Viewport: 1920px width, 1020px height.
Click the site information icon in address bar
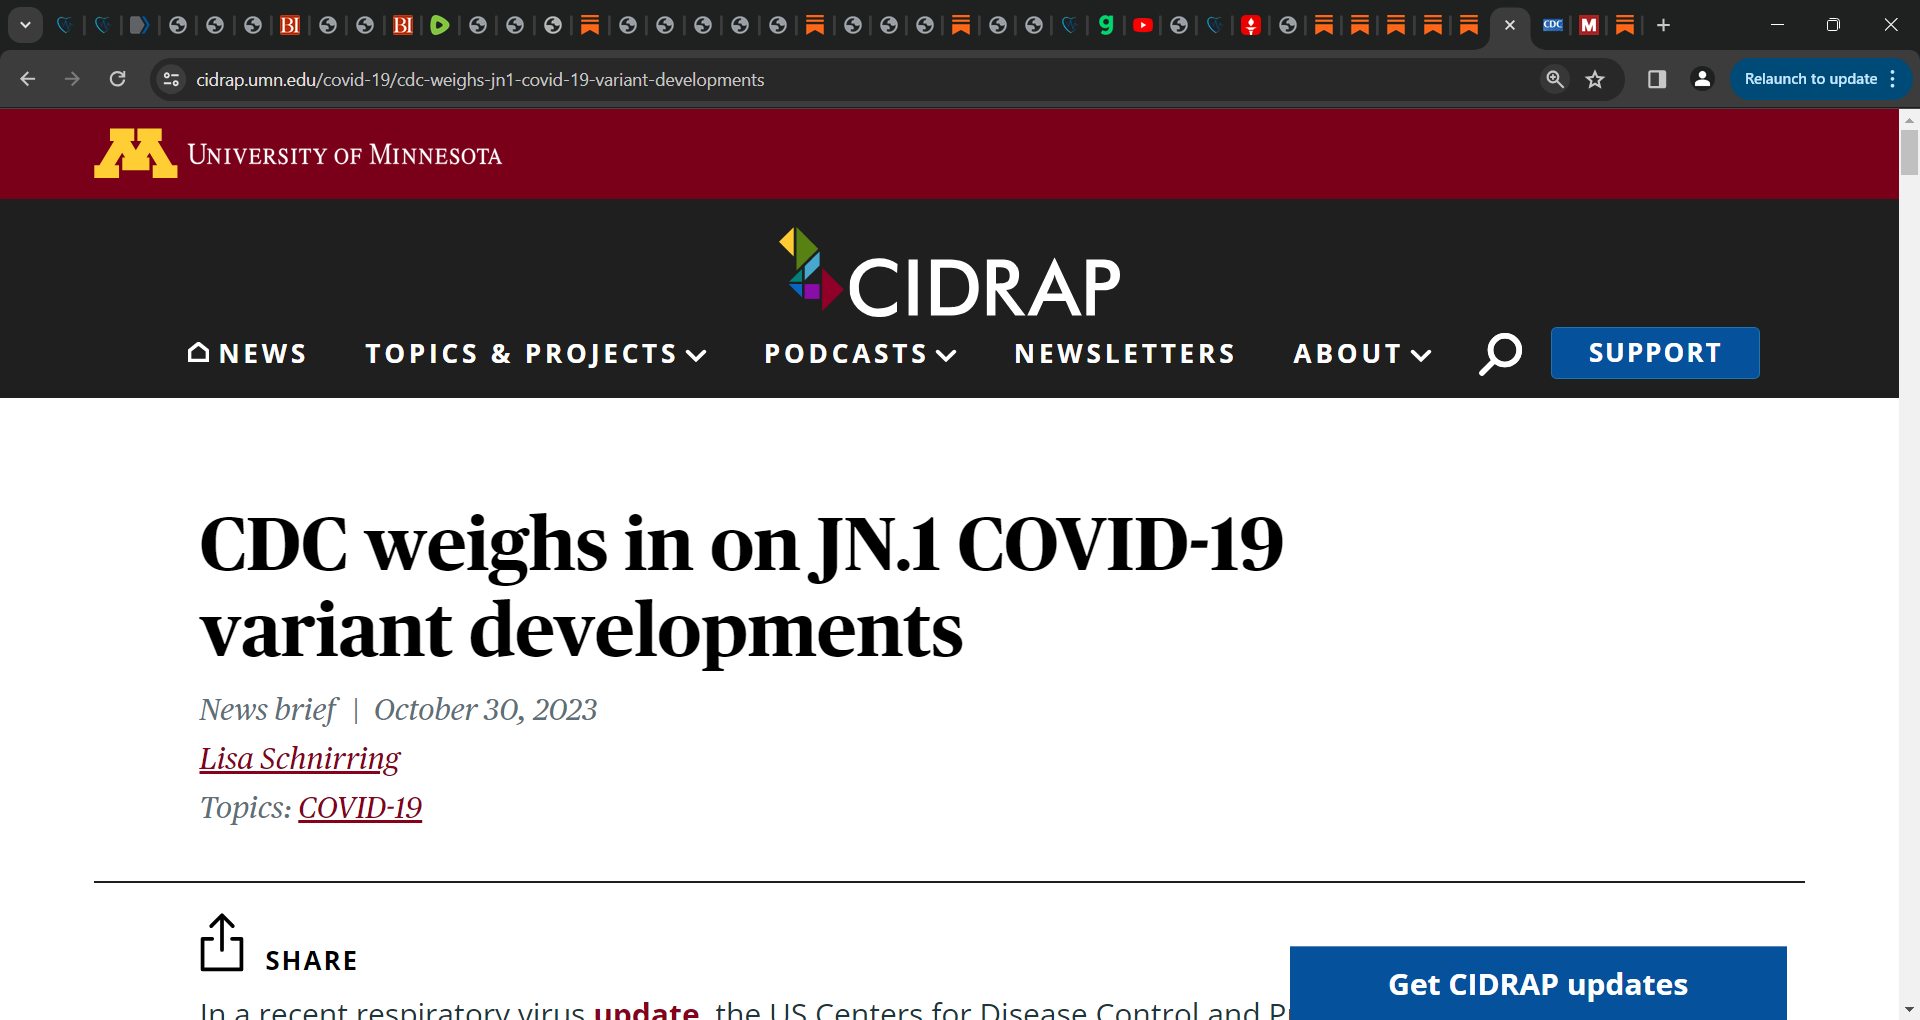click(x=171, y=79)
